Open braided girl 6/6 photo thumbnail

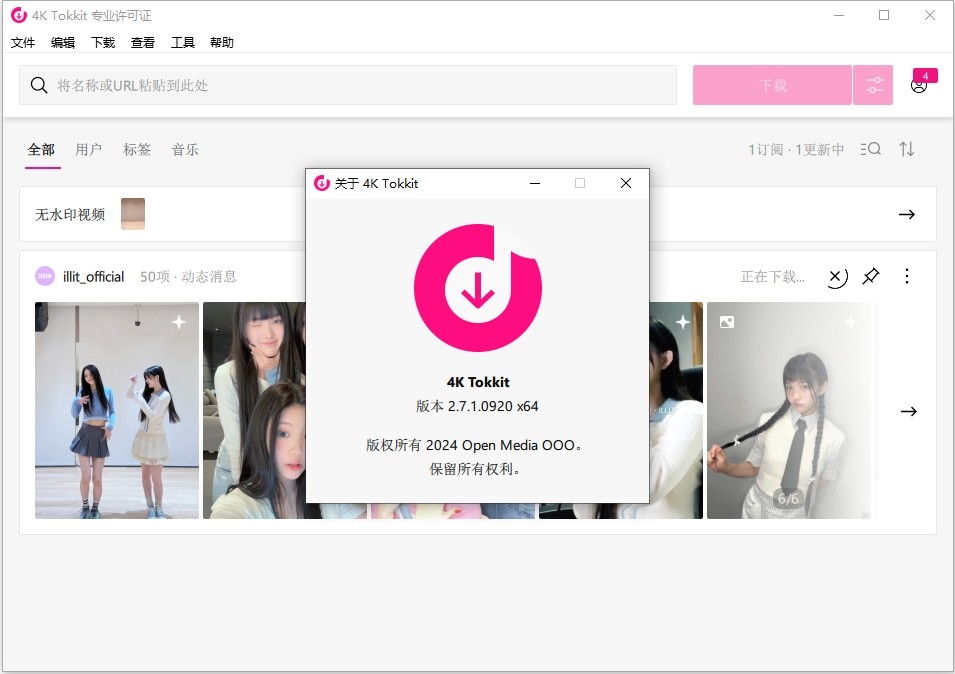[789, 410]
